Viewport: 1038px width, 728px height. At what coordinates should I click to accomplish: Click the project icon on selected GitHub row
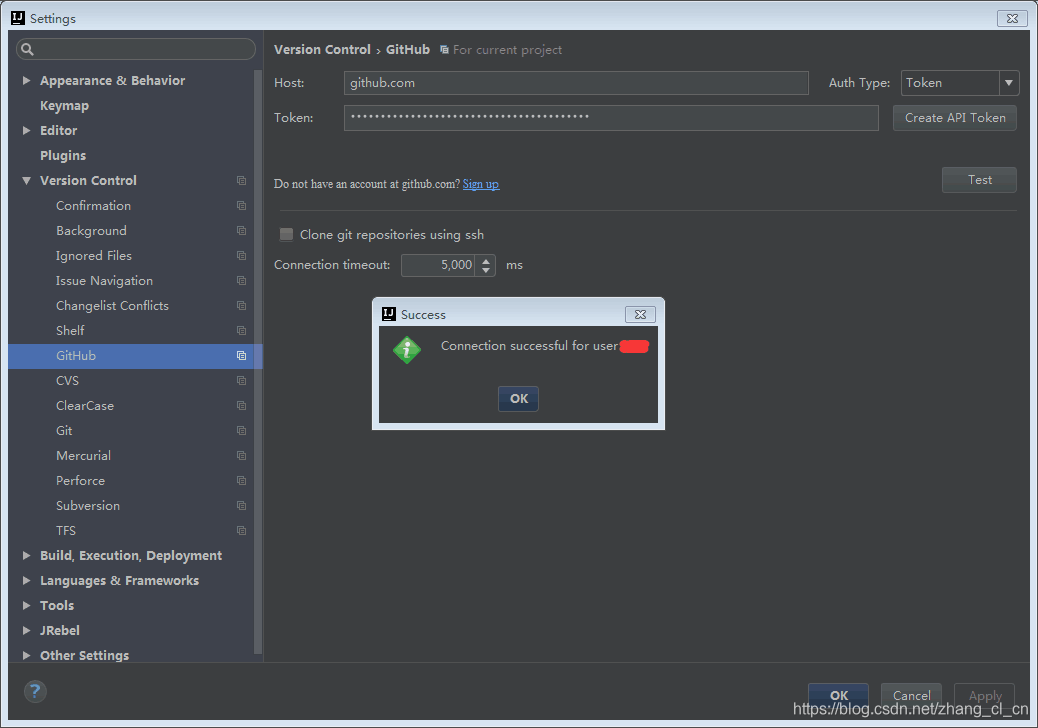tap(242, 355)
